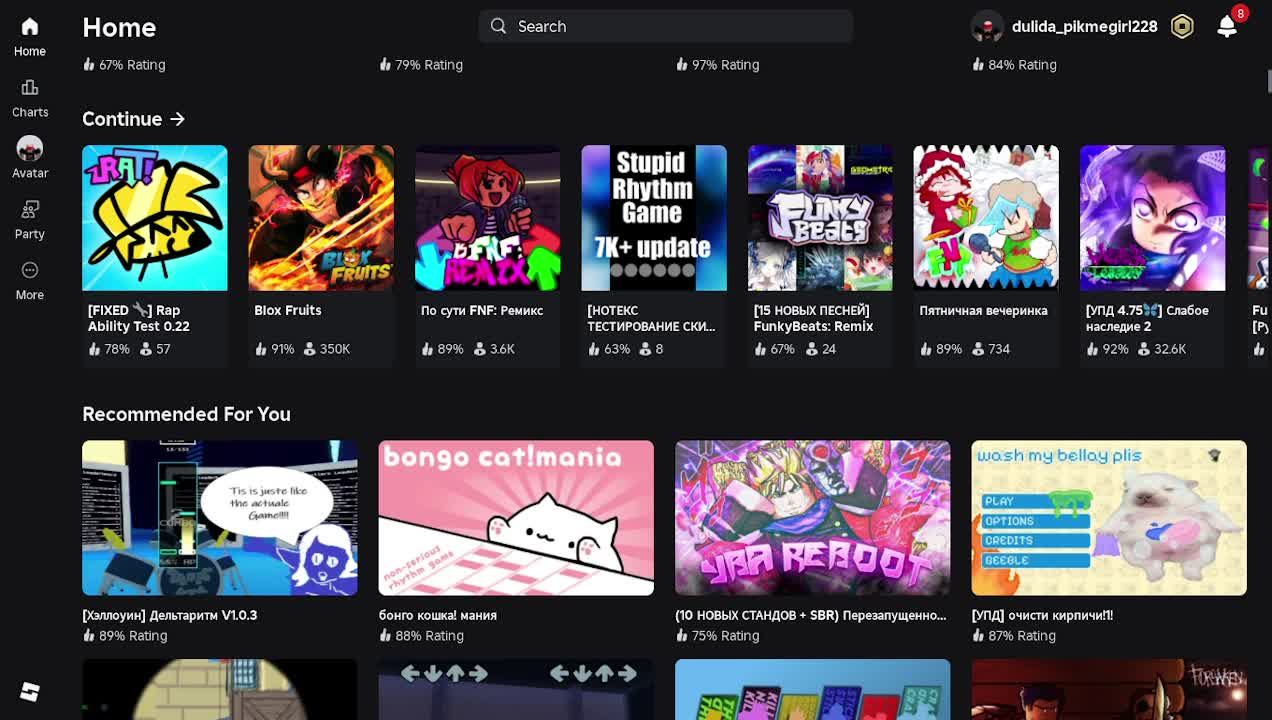
Task: Click the dulida_pikmegirl228 profile avatar
Action: pos(987,27)
